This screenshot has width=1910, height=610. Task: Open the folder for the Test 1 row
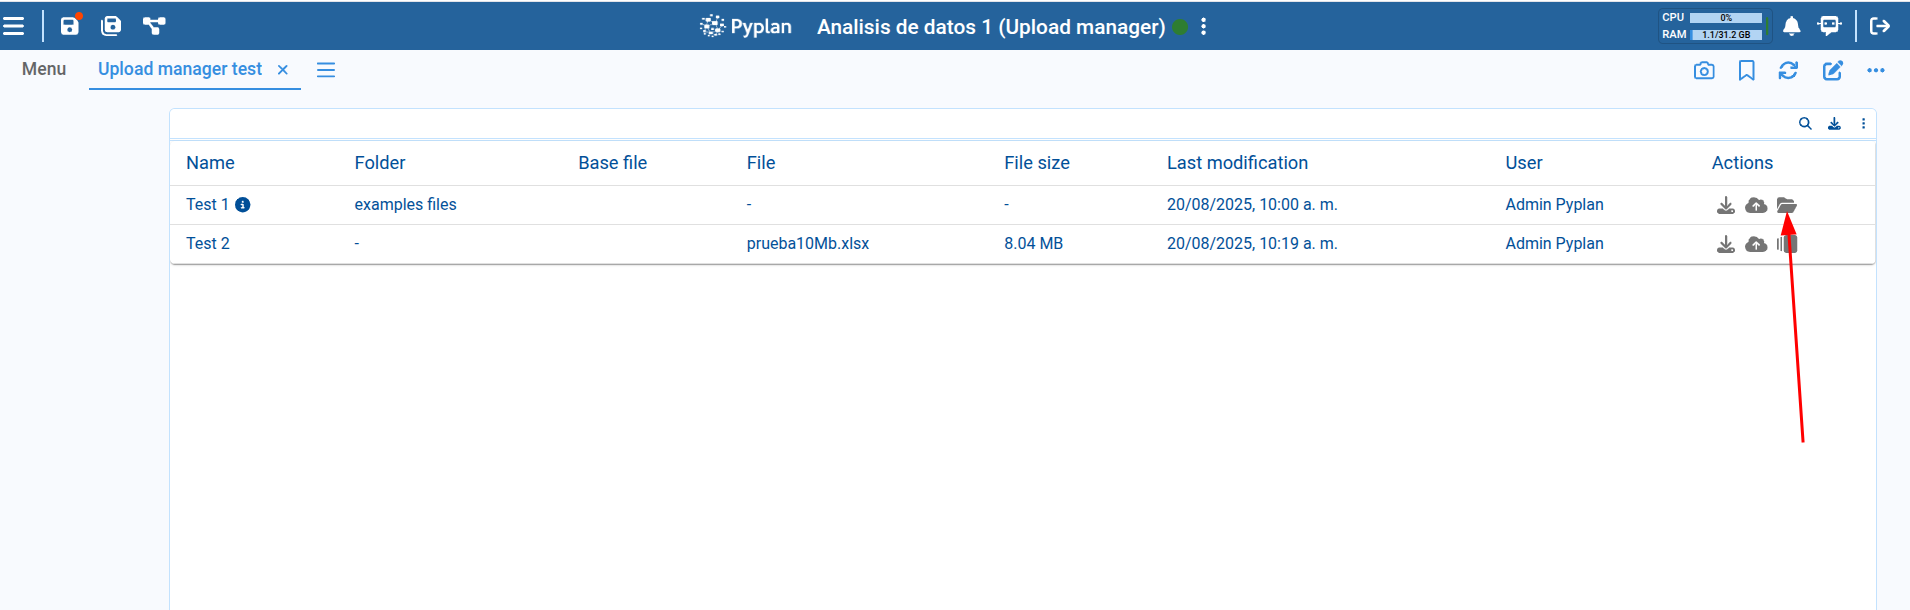click(1786, 205)
